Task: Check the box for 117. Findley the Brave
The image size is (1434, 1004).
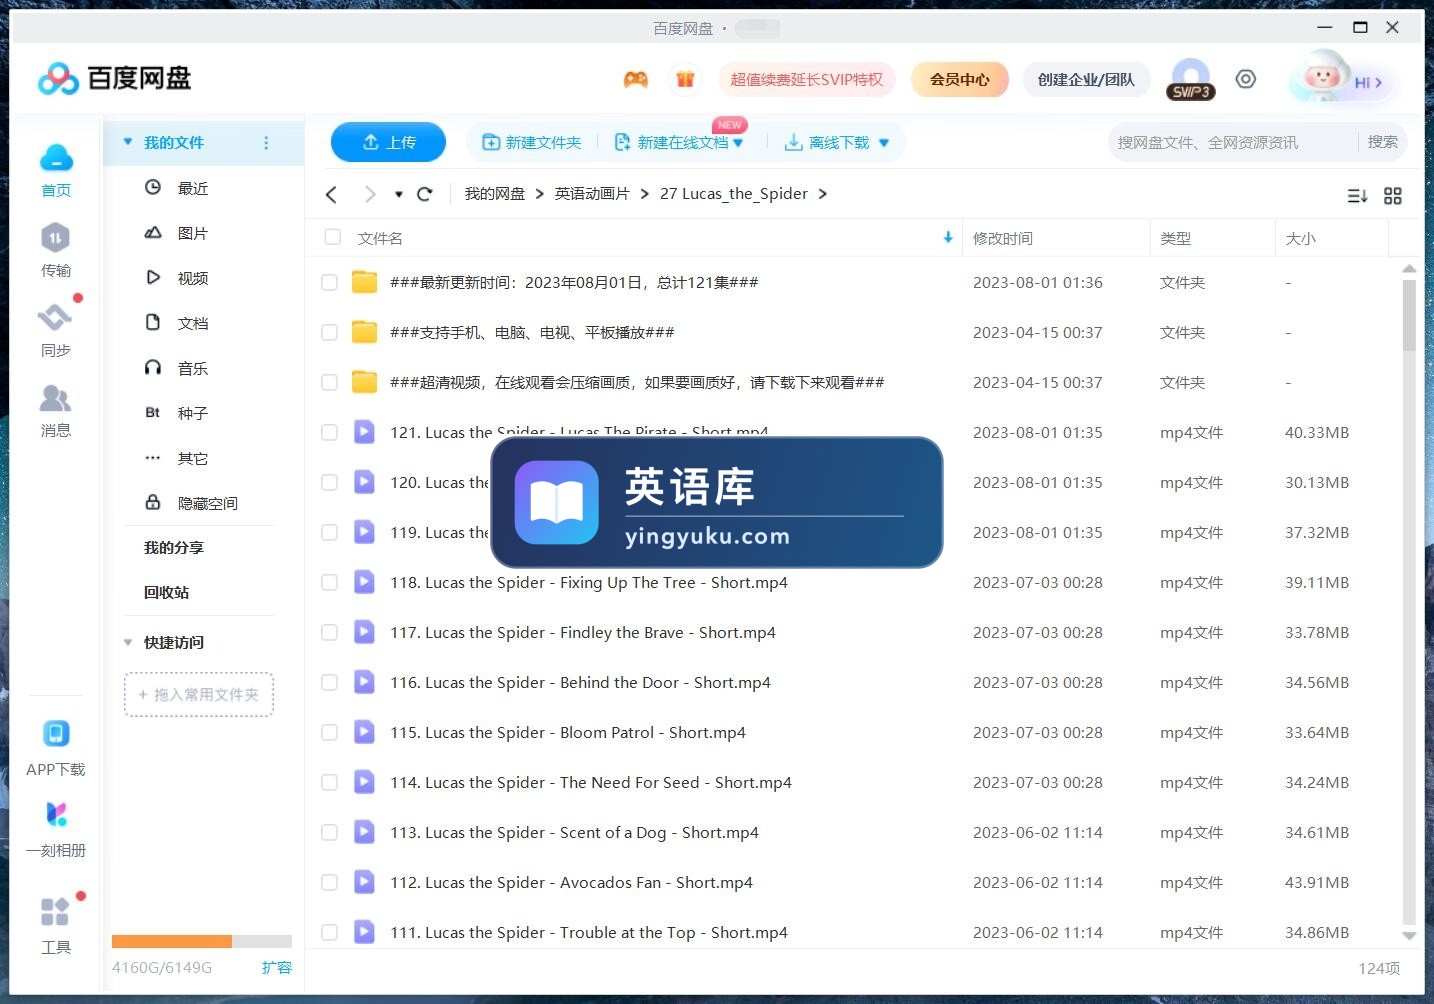Action: [x=329, y=632]
